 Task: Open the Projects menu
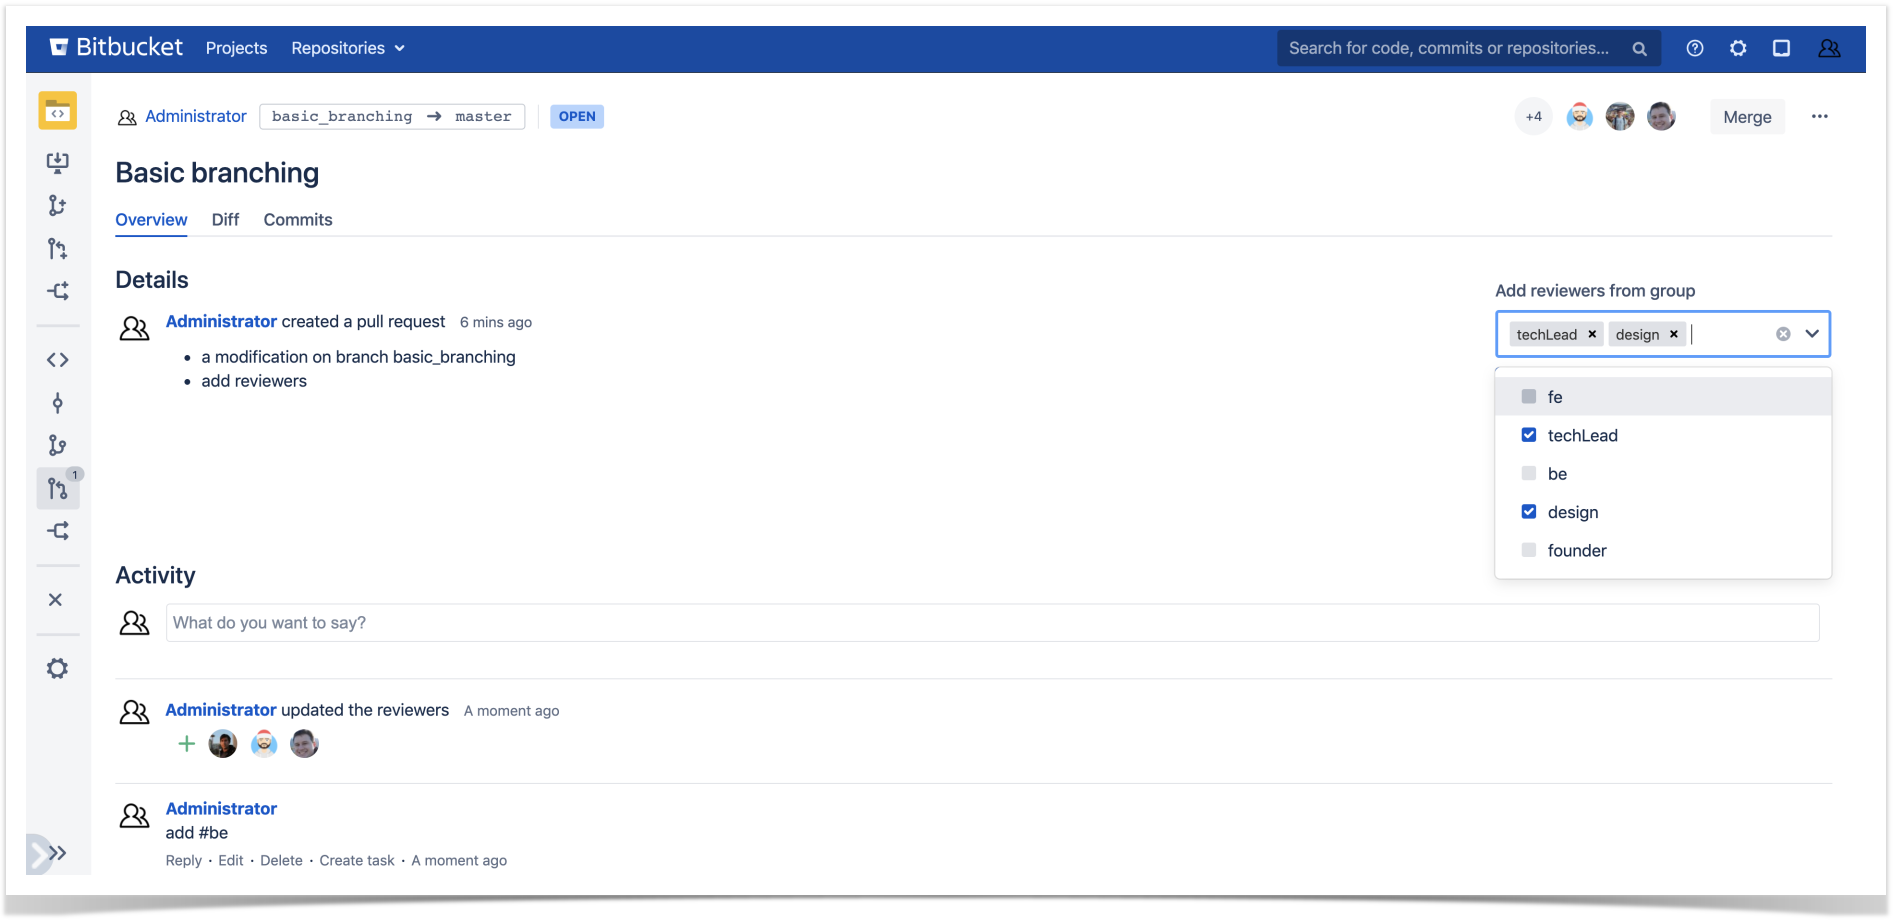tap(236, 48)
